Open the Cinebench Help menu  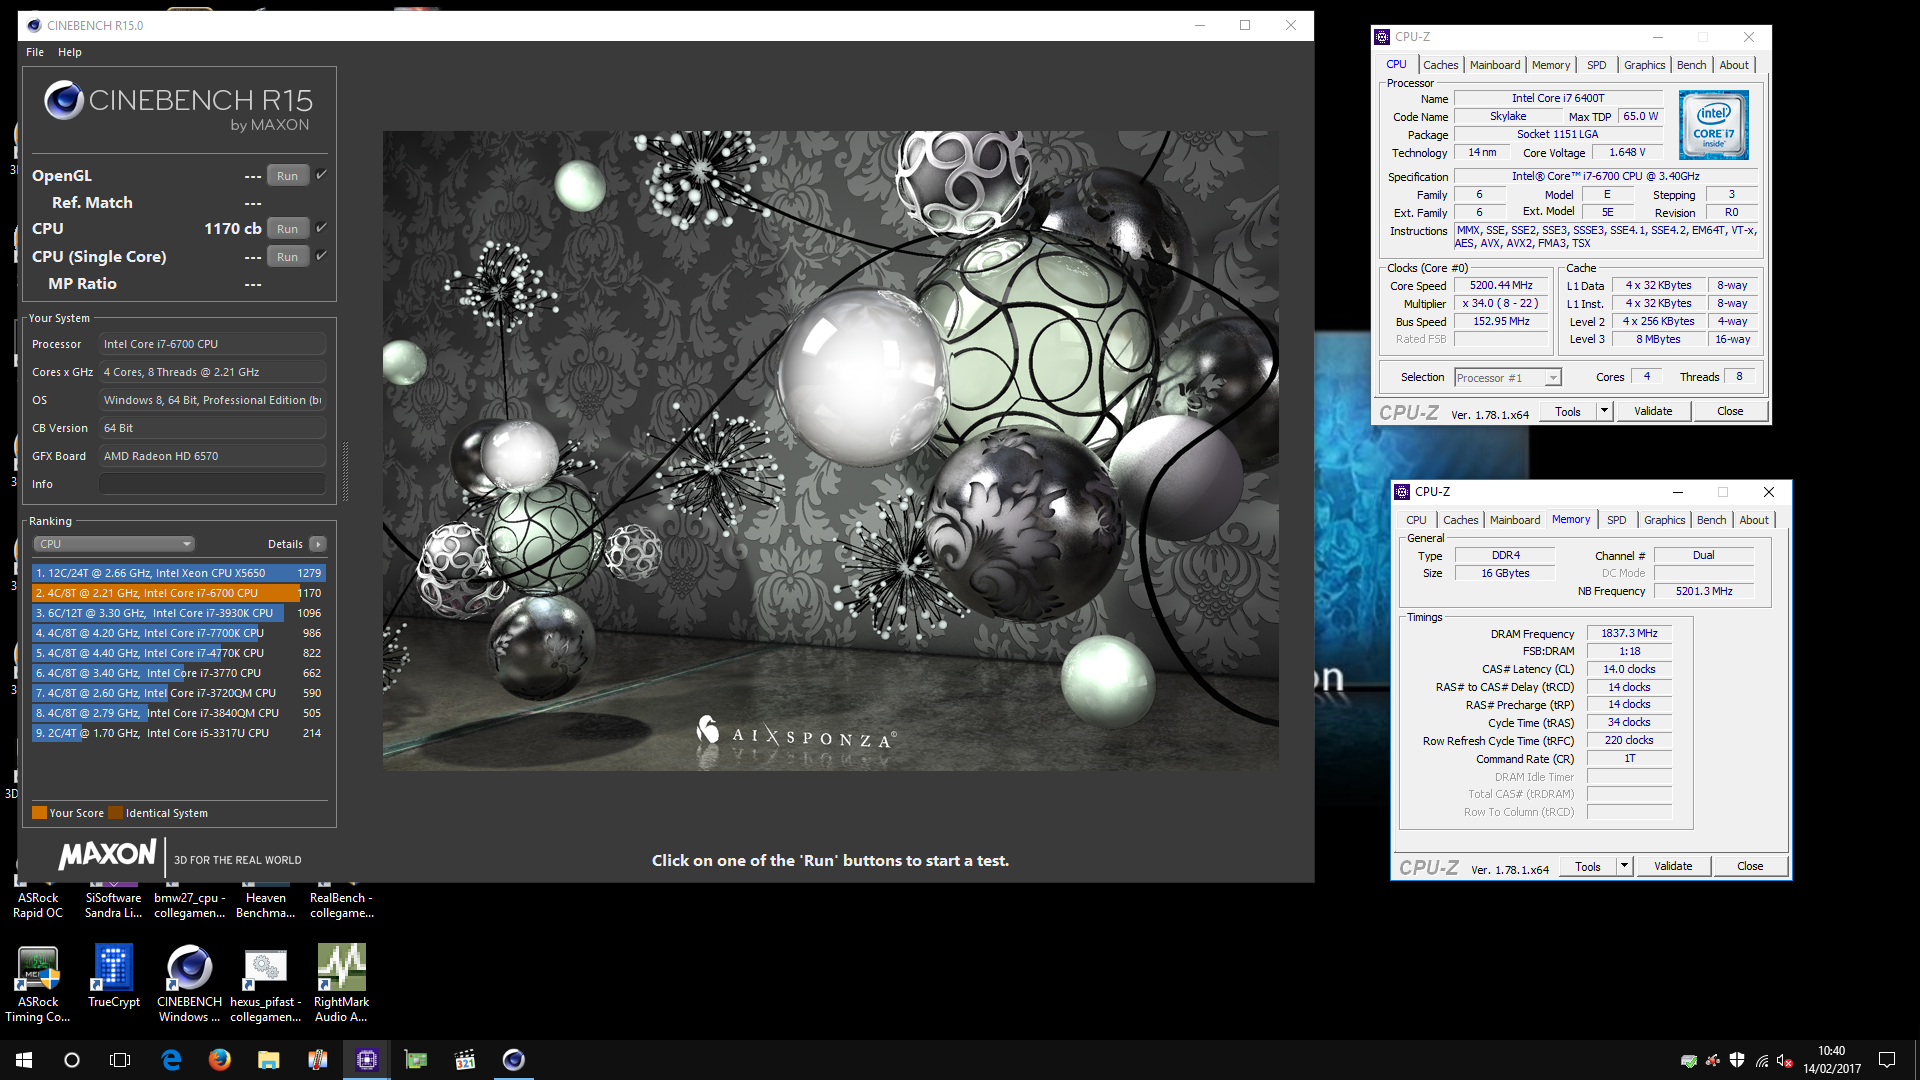click(70, 52)
